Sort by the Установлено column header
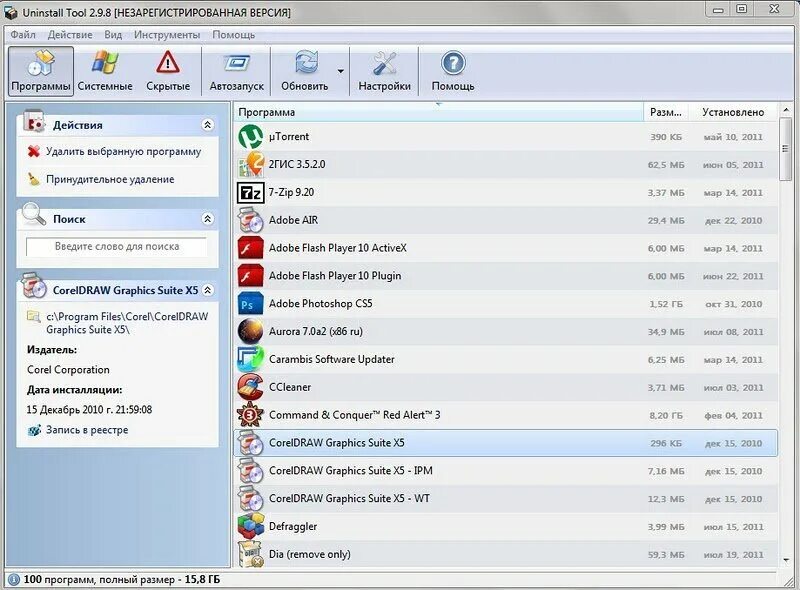The width and height of the screenshot is (800, 590). [733, 112]
